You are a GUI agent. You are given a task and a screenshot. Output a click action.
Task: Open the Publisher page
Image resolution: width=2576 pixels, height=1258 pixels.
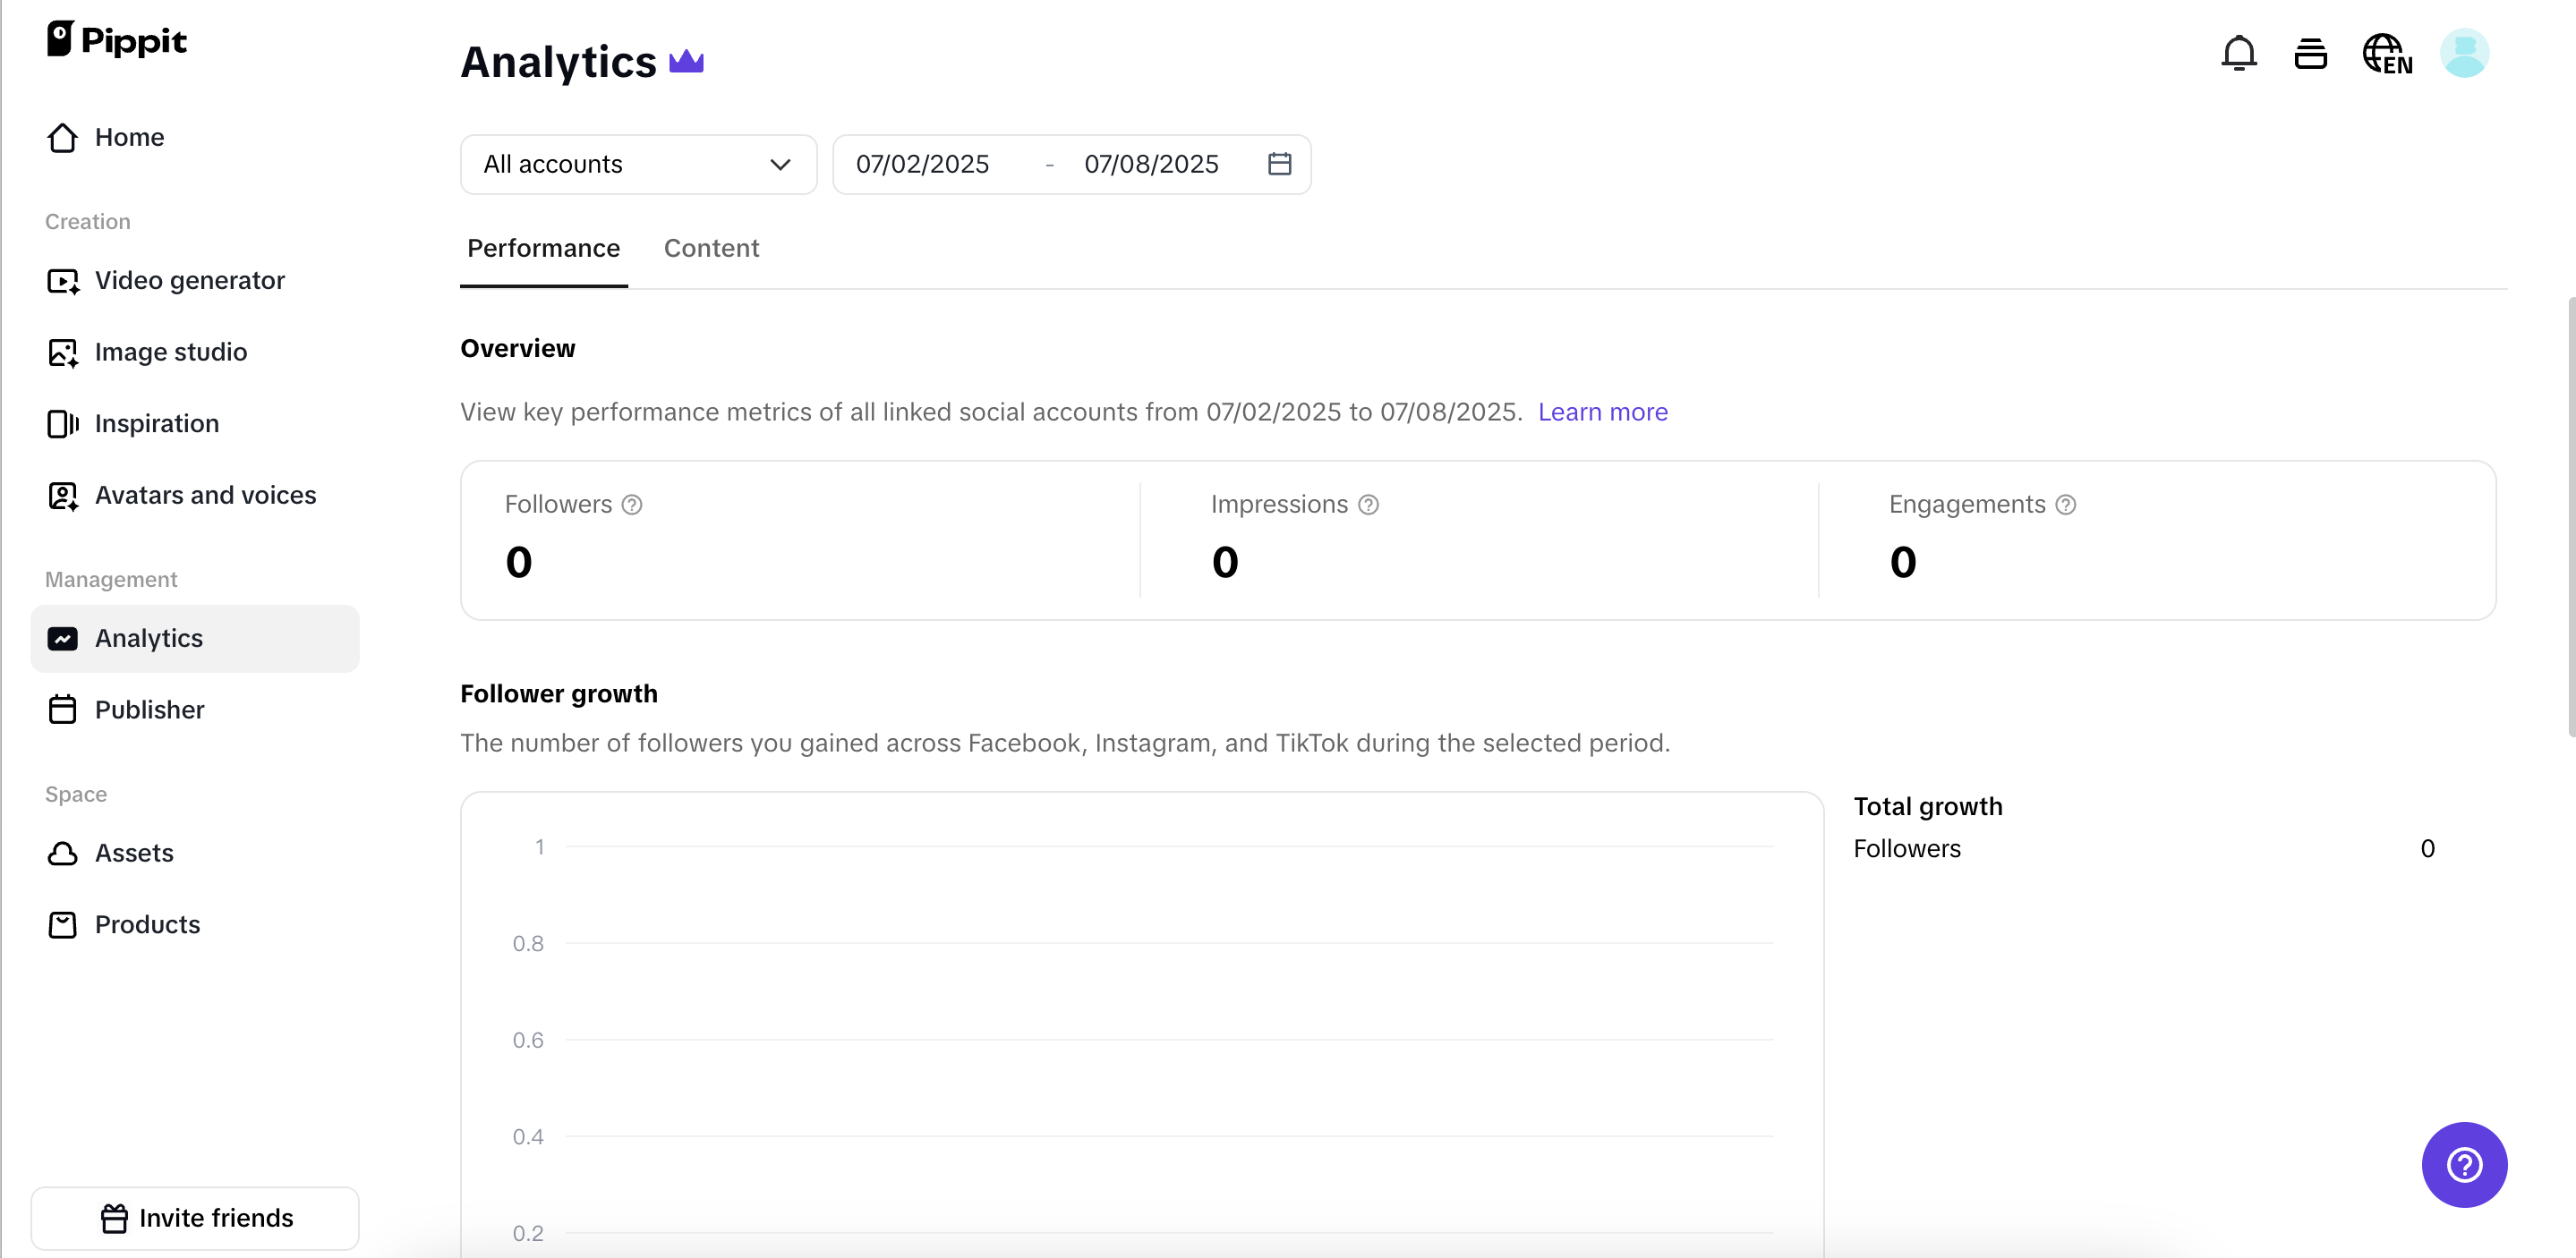coord(150,709)
